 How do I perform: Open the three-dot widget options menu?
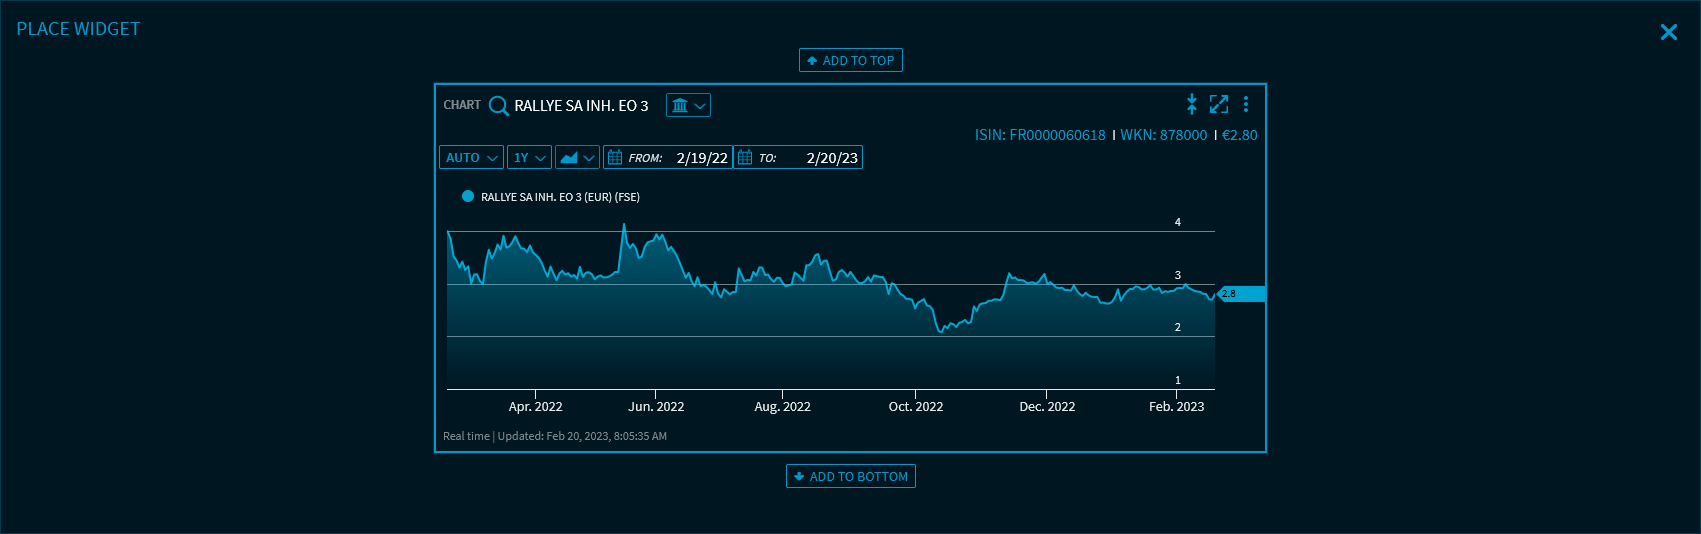(1245, 104)
